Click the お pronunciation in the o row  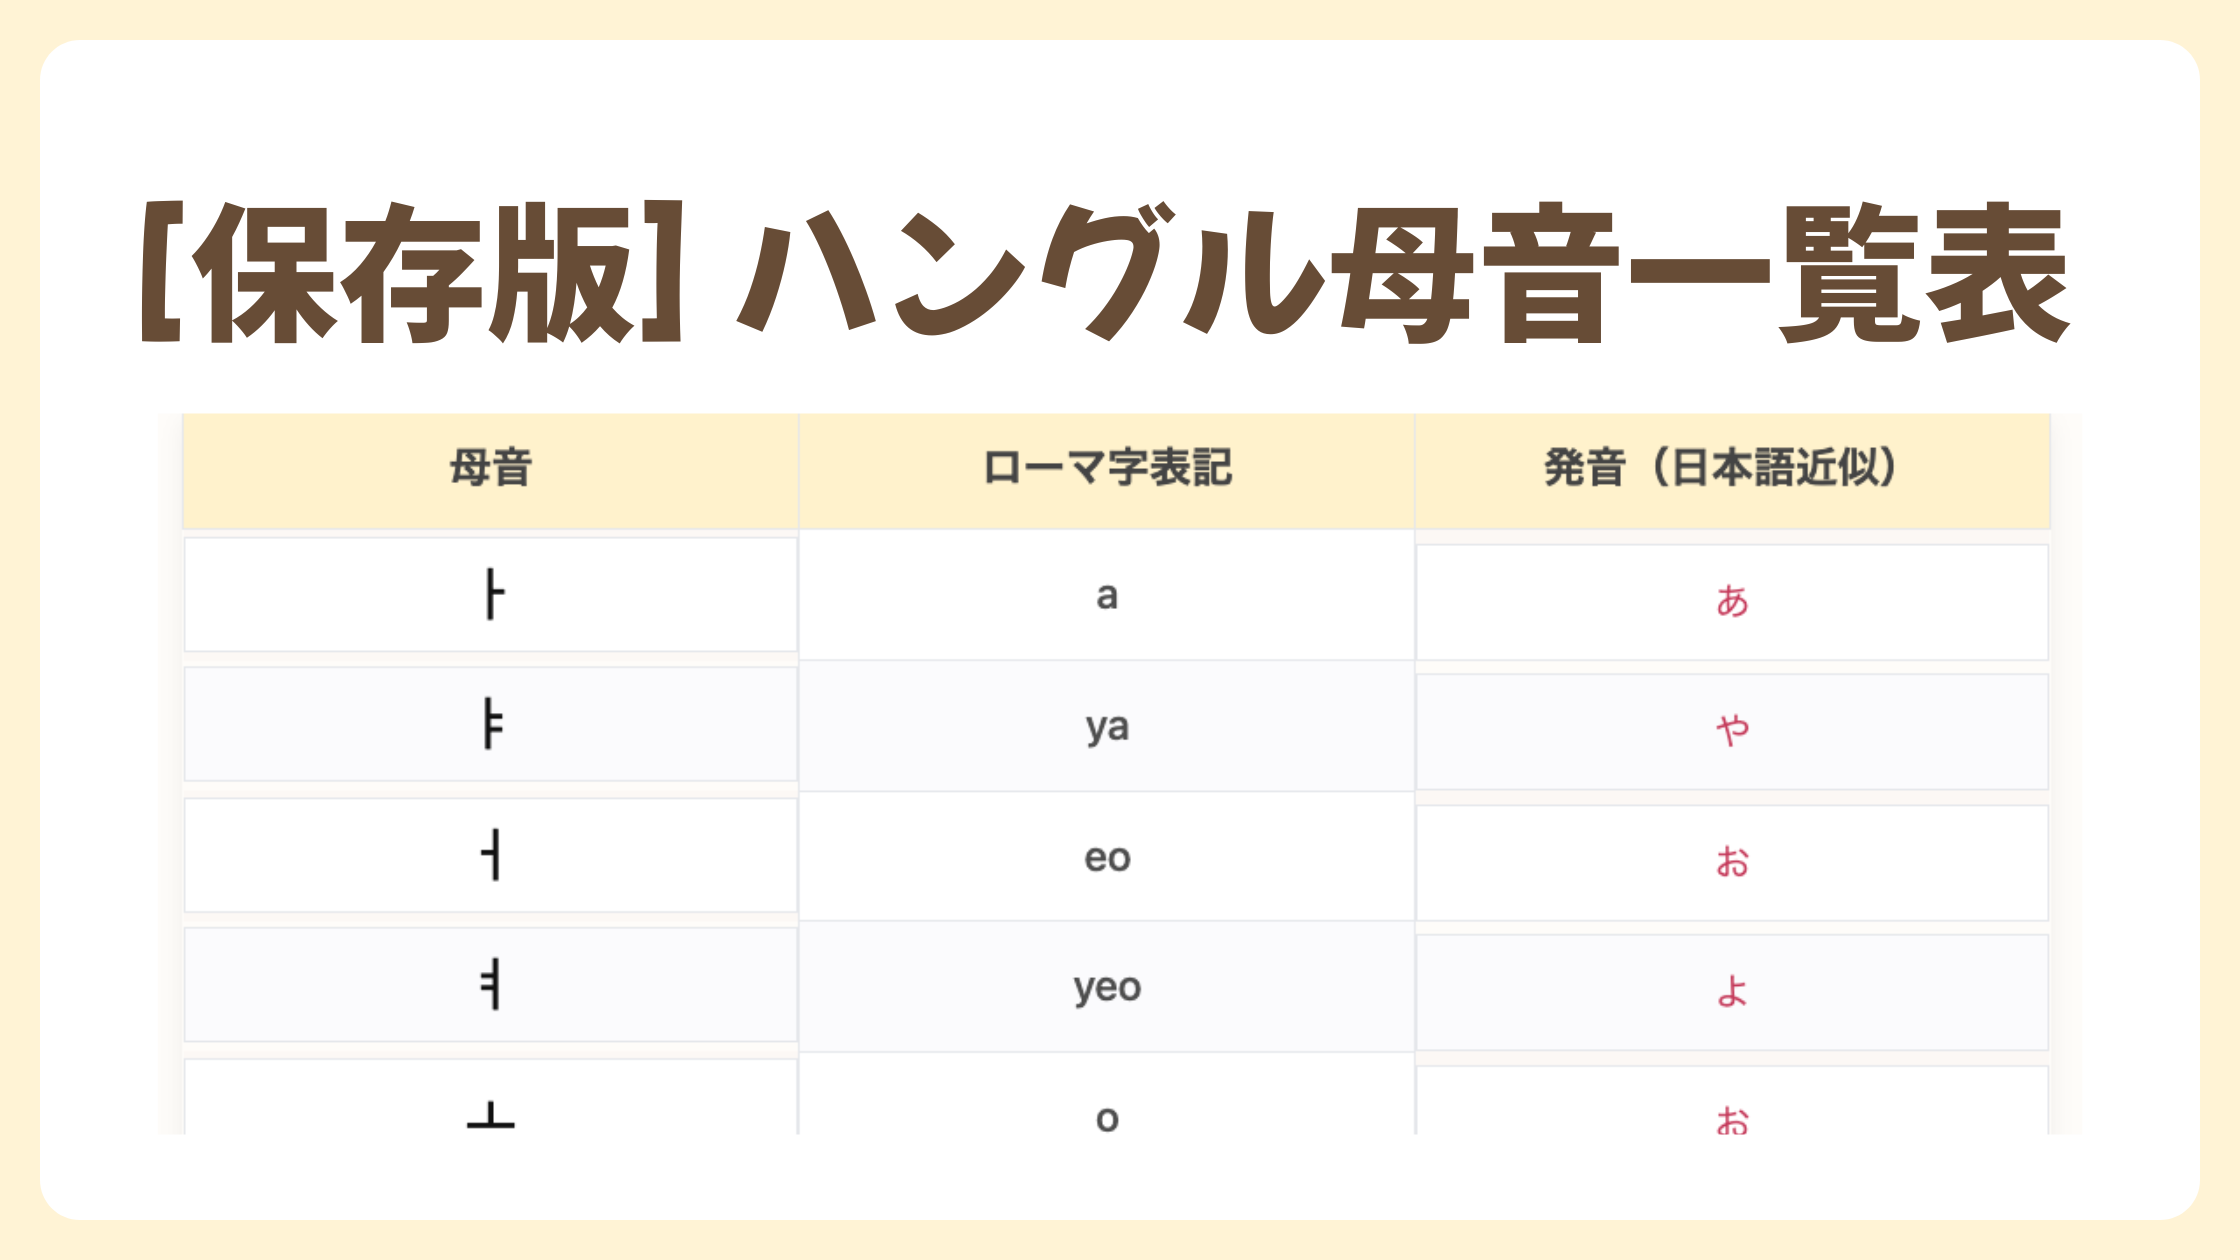[x=1732, y=1120]
